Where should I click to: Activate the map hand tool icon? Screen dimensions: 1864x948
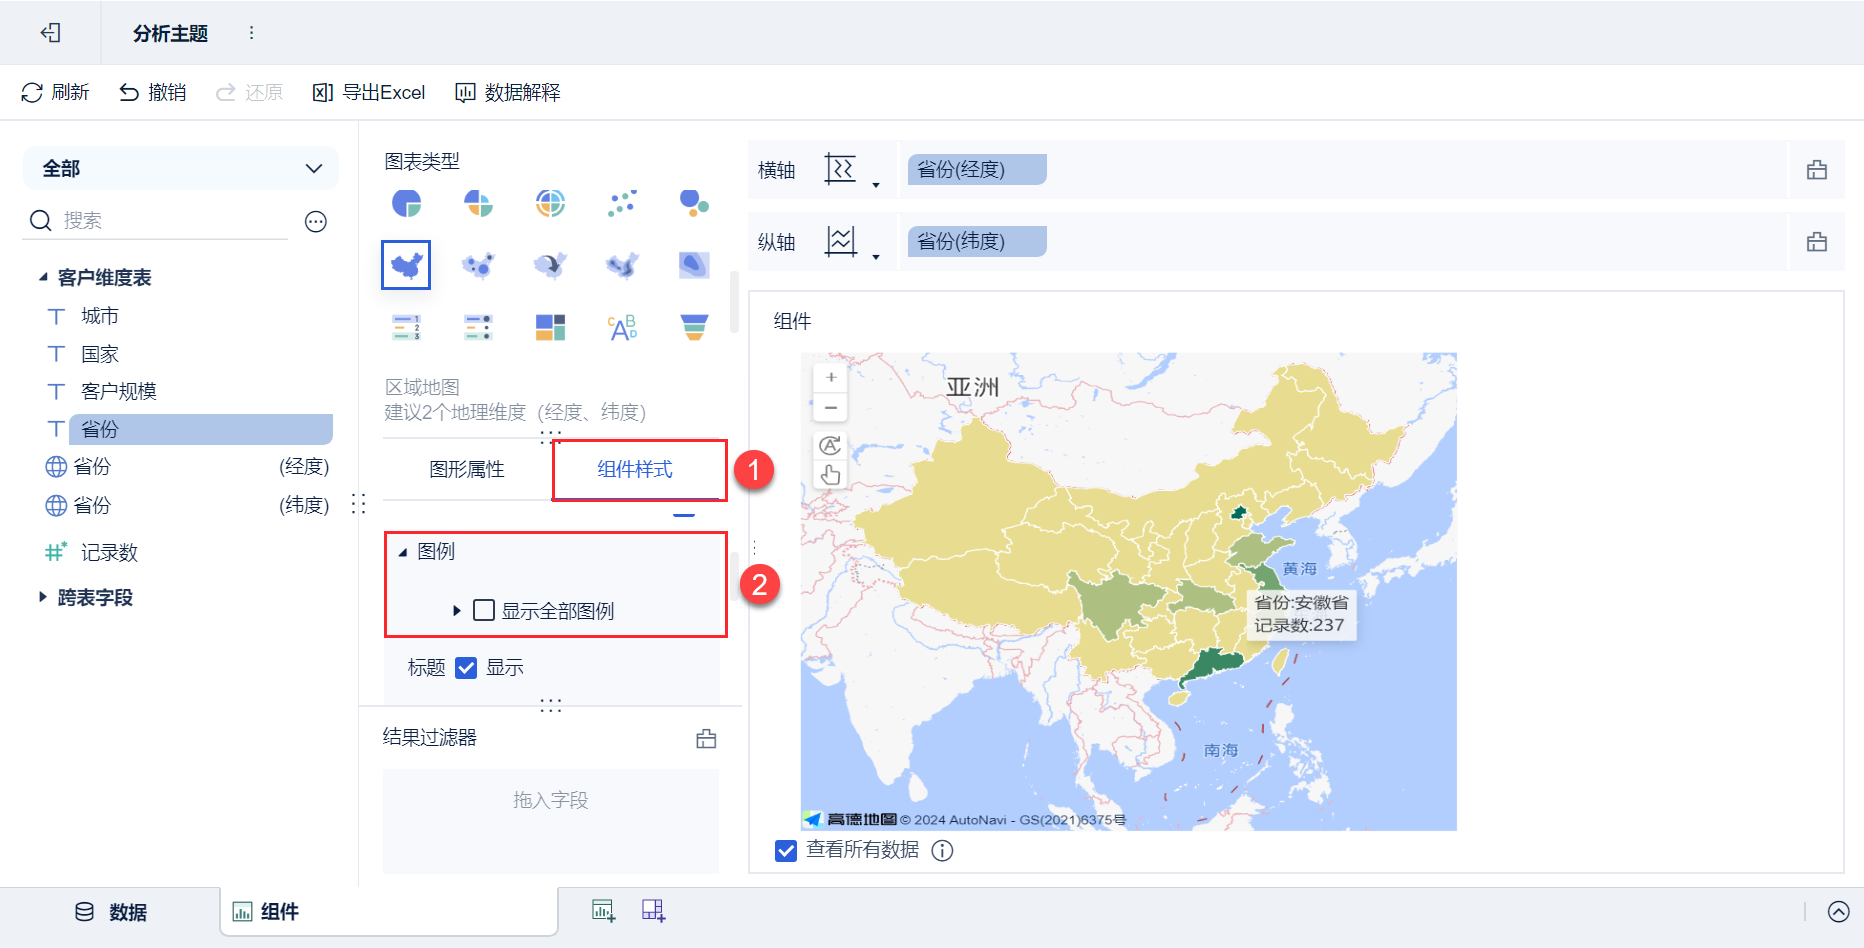click(831, 474)
